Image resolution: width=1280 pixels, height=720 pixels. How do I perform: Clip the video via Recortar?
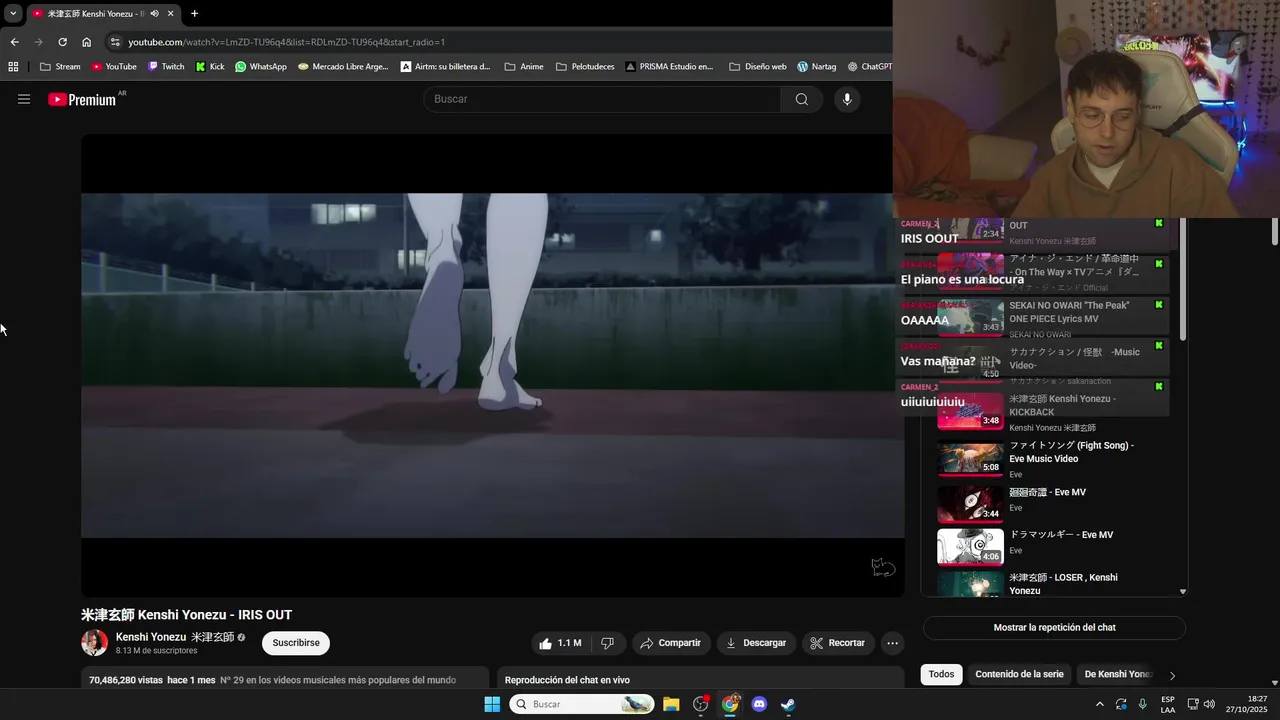(838, 643)
